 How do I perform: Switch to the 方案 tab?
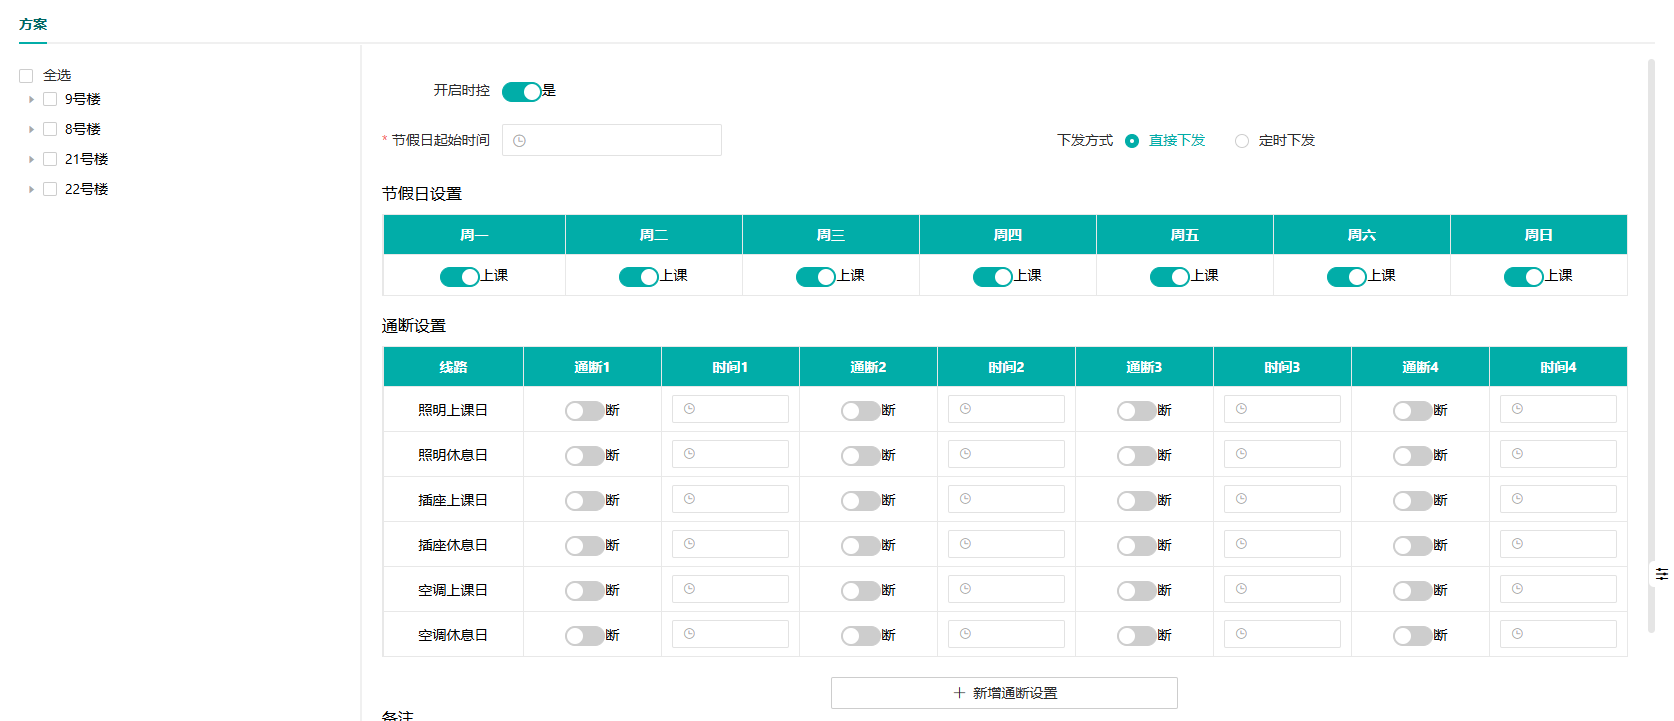(x=33, y=24)
